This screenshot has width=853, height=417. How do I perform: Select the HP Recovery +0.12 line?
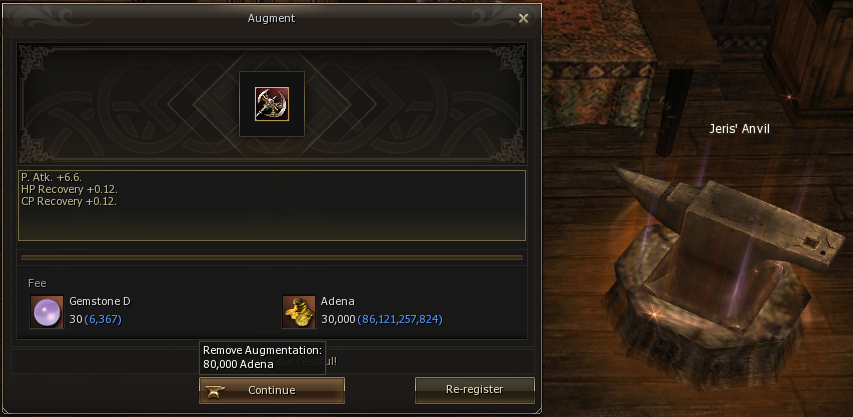click(x=70, y=189)
